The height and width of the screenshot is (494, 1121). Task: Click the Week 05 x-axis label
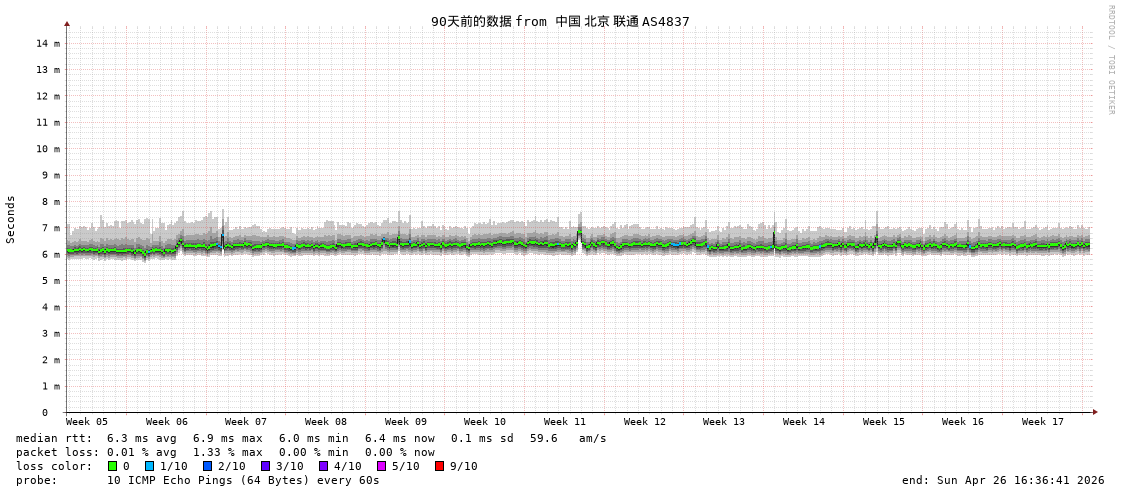click(x=87, y=422)
